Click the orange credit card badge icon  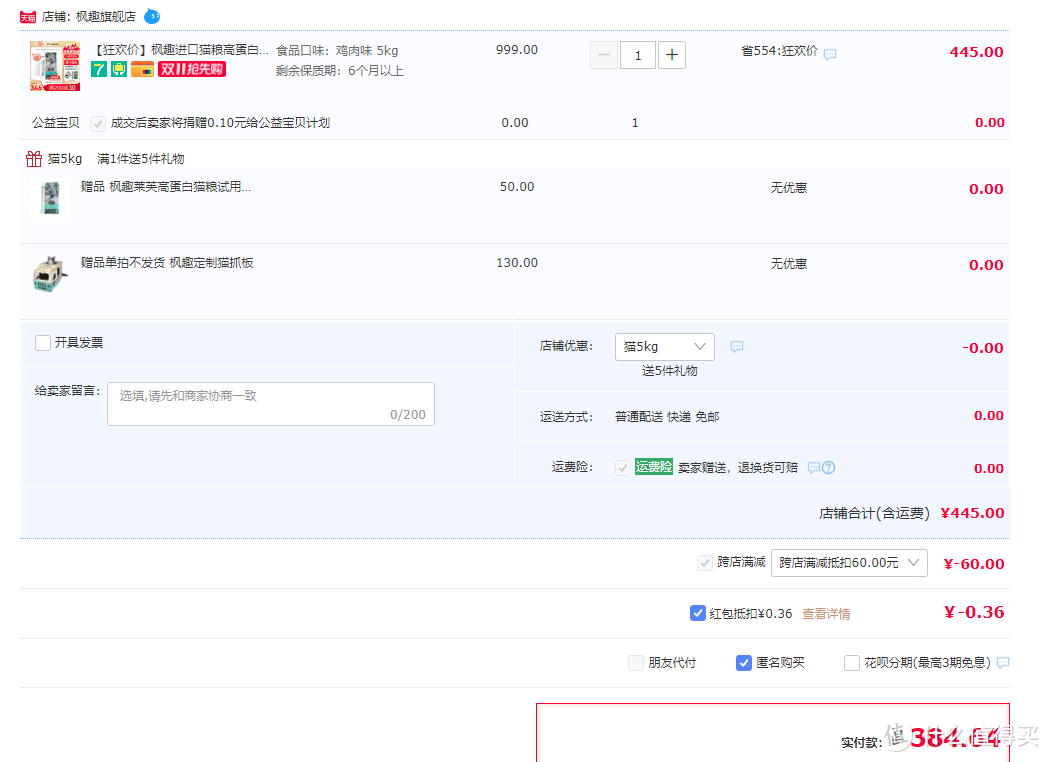pyautogui.click(x=142, y=69)
